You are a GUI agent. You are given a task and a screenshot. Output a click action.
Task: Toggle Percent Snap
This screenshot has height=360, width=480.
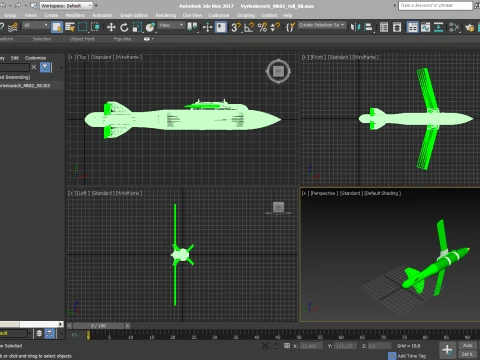coord(262,27)
